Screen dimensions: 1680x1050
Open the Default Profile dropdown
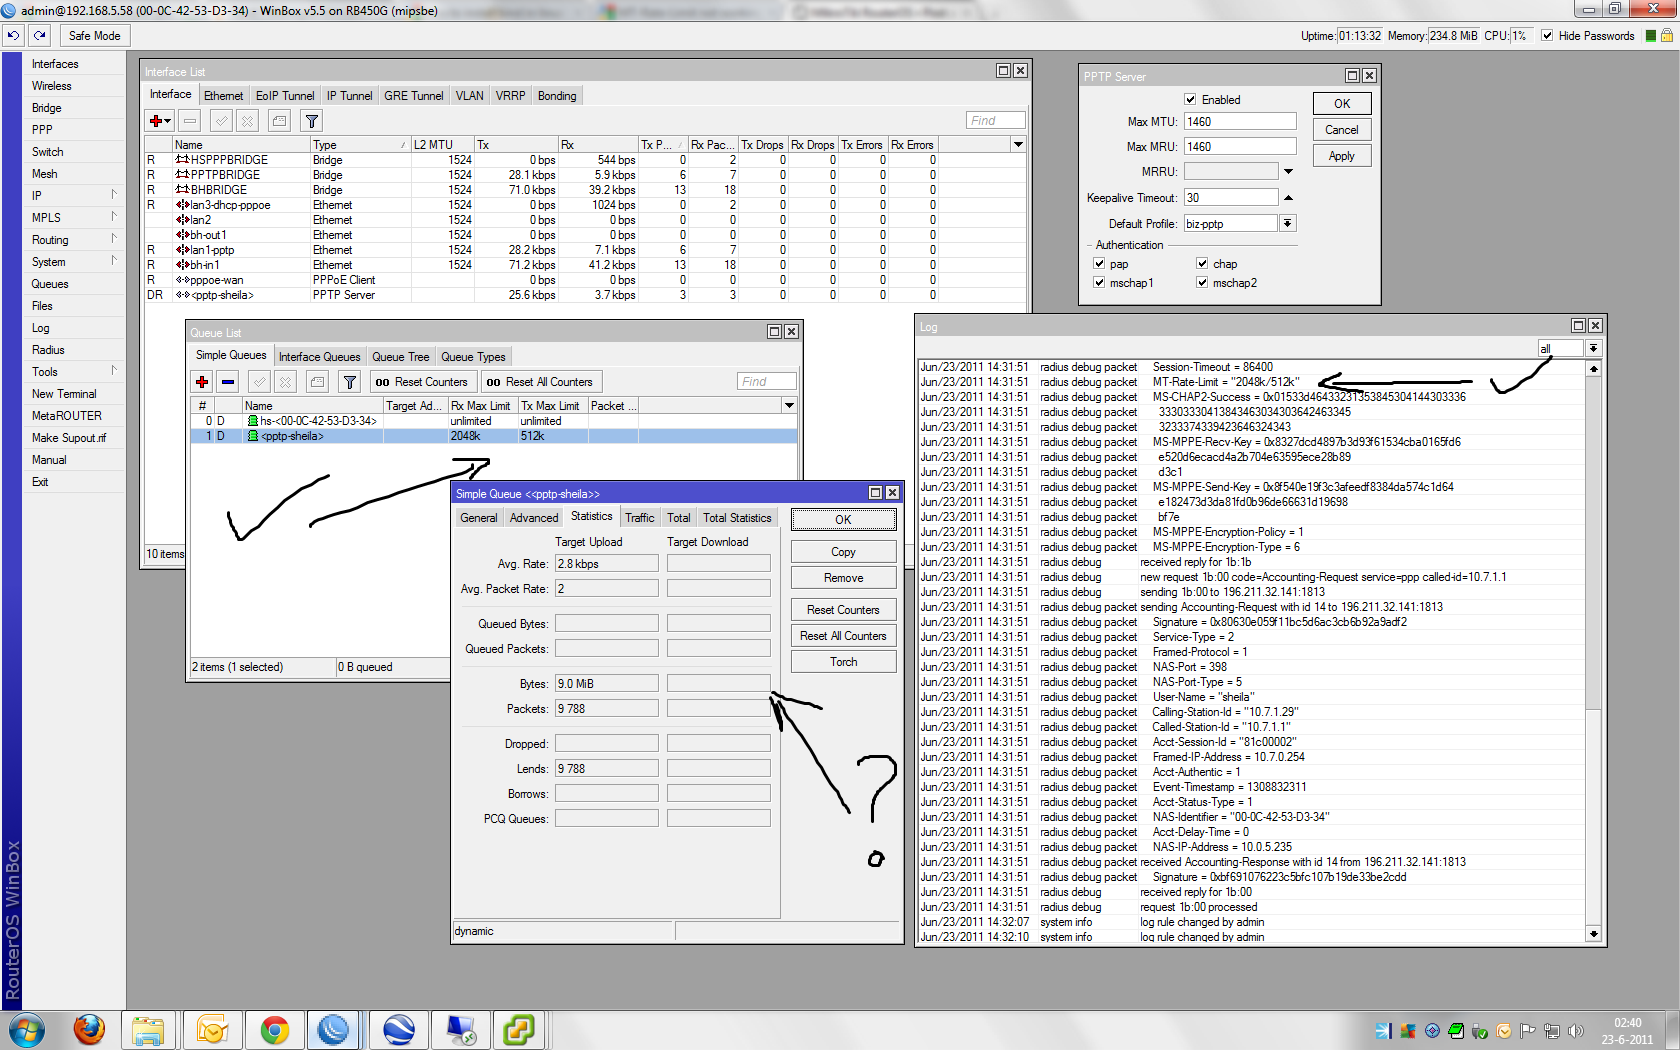click(x=1288, y=224)
